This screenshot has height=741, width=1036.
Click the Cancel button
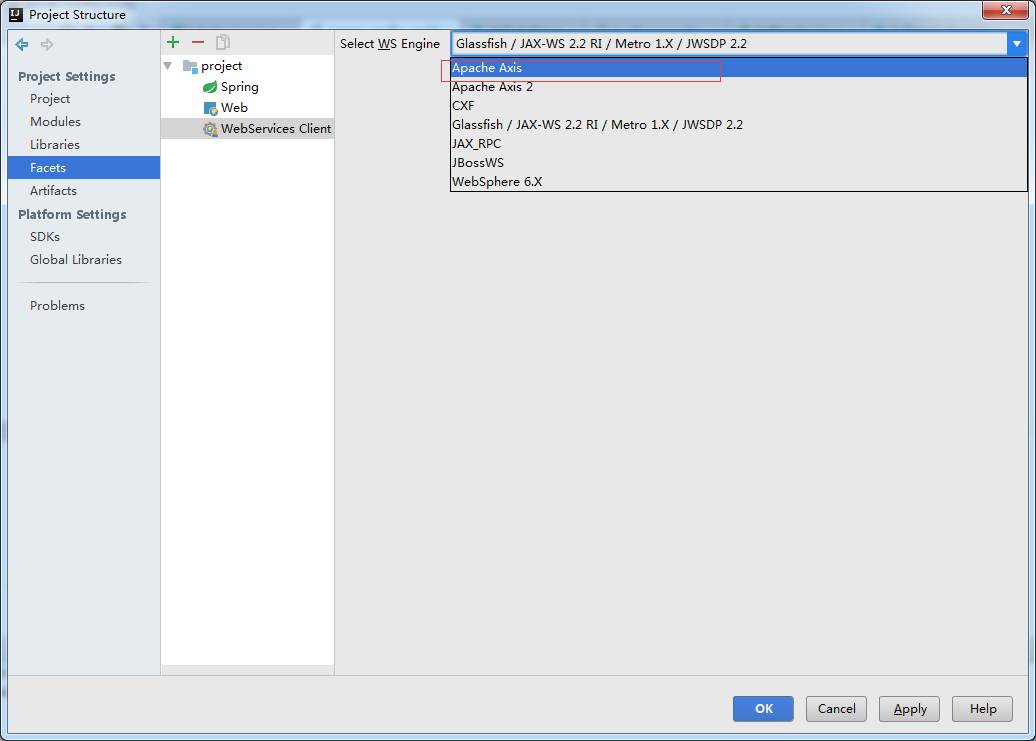tap(836, 709)
